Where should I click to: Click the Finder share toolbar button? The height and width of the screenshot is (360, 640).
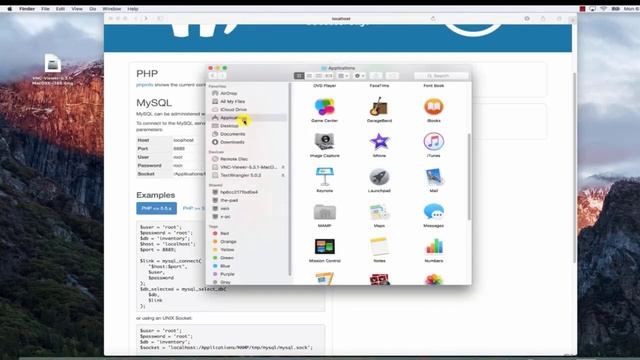click(376, 76)
